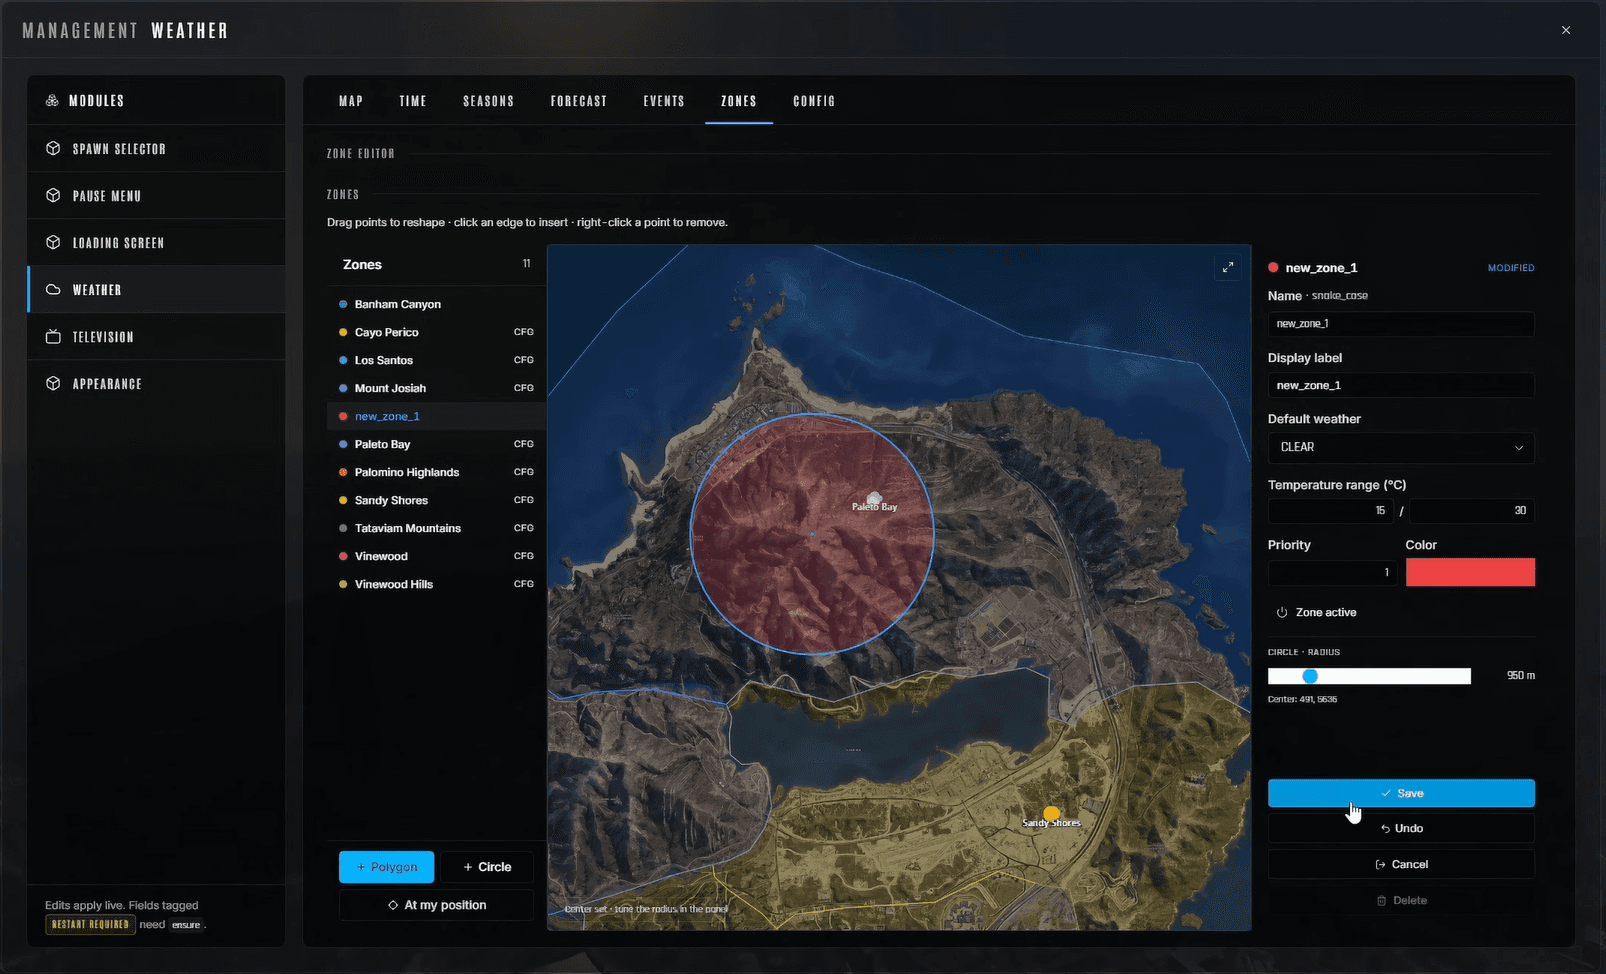Click the Priority value field
Image resolution: width=1606 pixels, height=974 pixels.
tap(1332, 572)
